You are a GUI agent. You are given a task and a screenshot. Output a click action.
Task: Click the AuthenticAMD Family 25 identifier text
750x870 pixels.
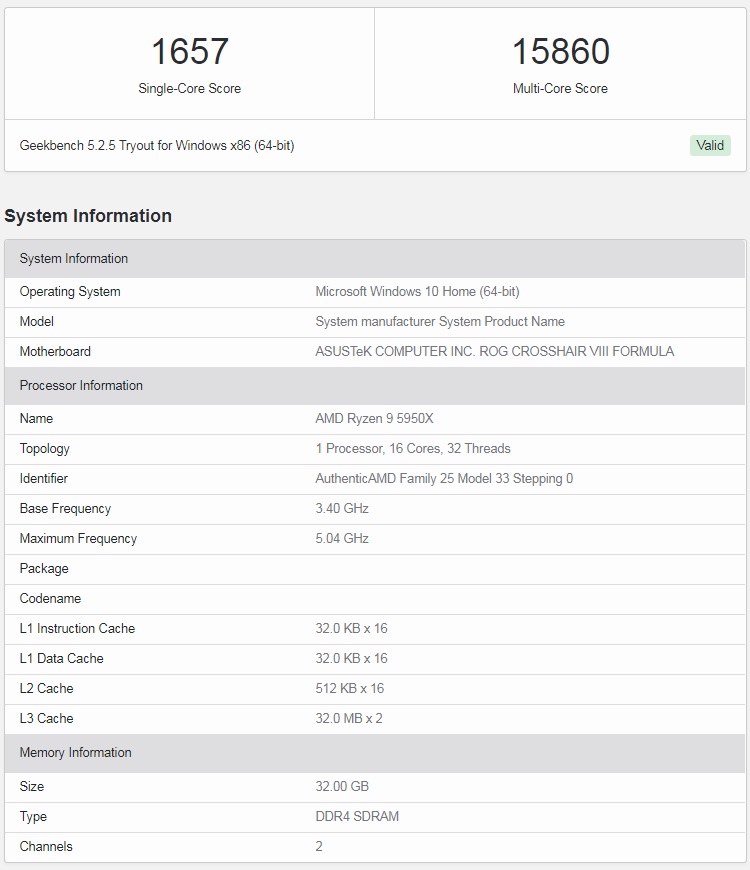[x=444, y=478]
